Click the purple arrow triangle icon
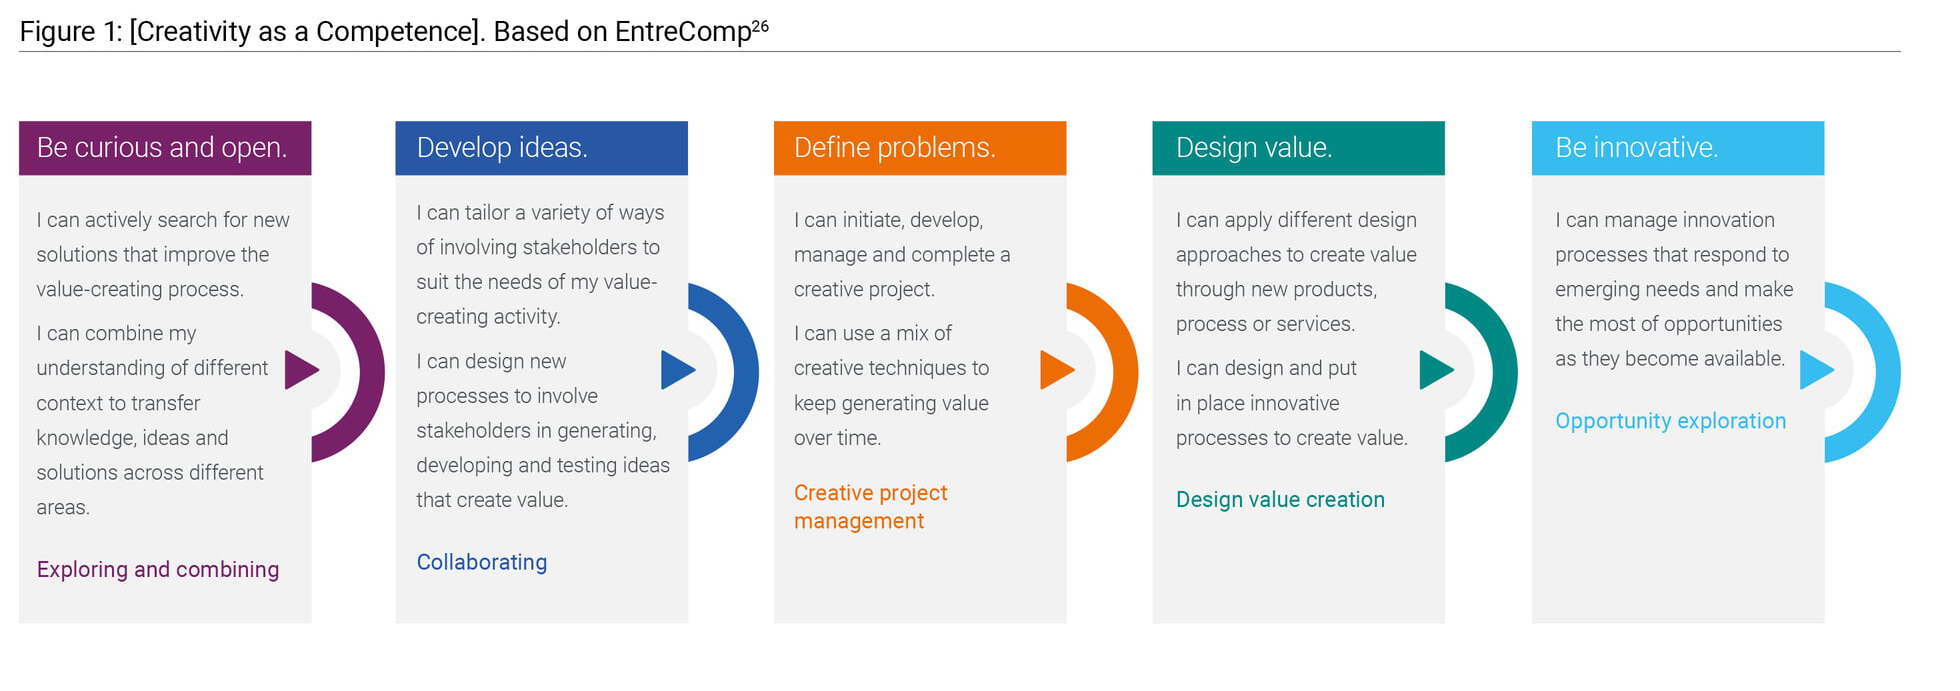1960x691 pixels. 299,370
